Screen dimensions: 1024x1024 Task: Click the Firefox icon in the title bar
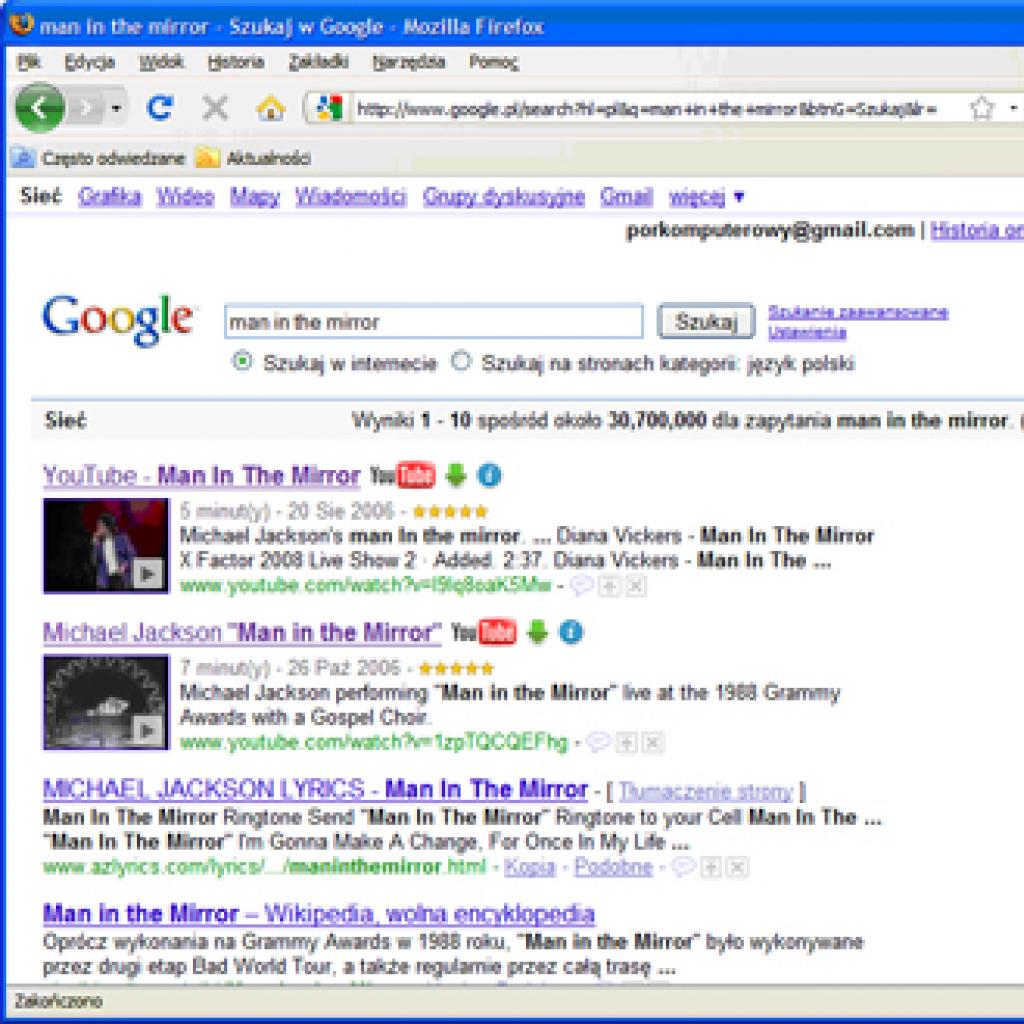(x=22, y=25)
